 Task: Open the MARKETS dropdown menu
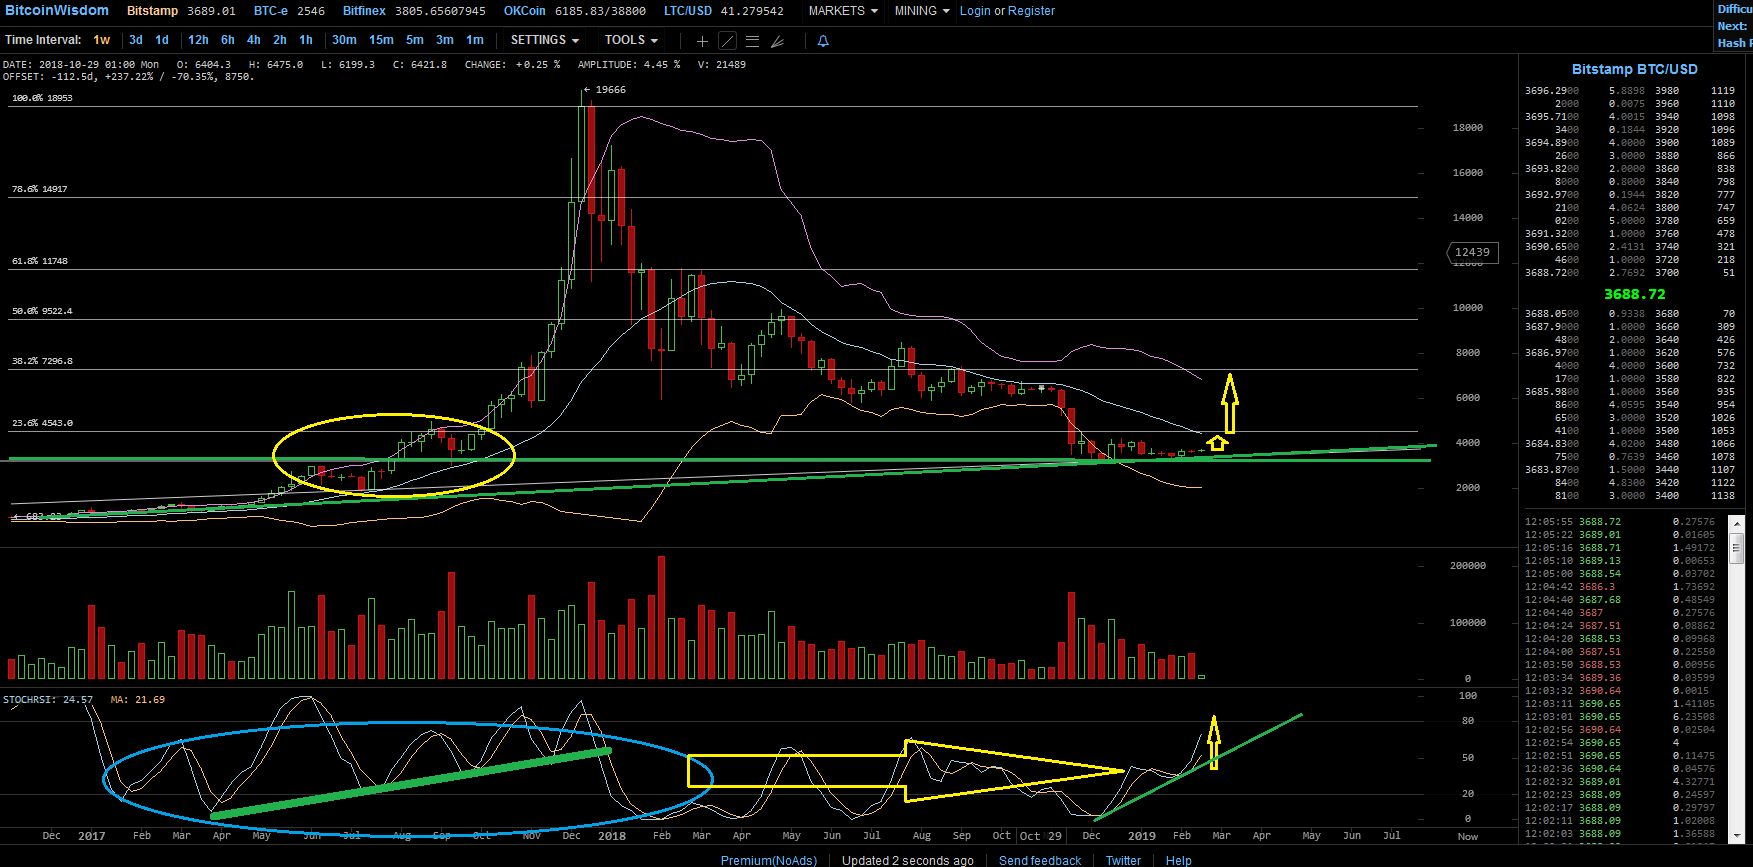tap(843, 11)
